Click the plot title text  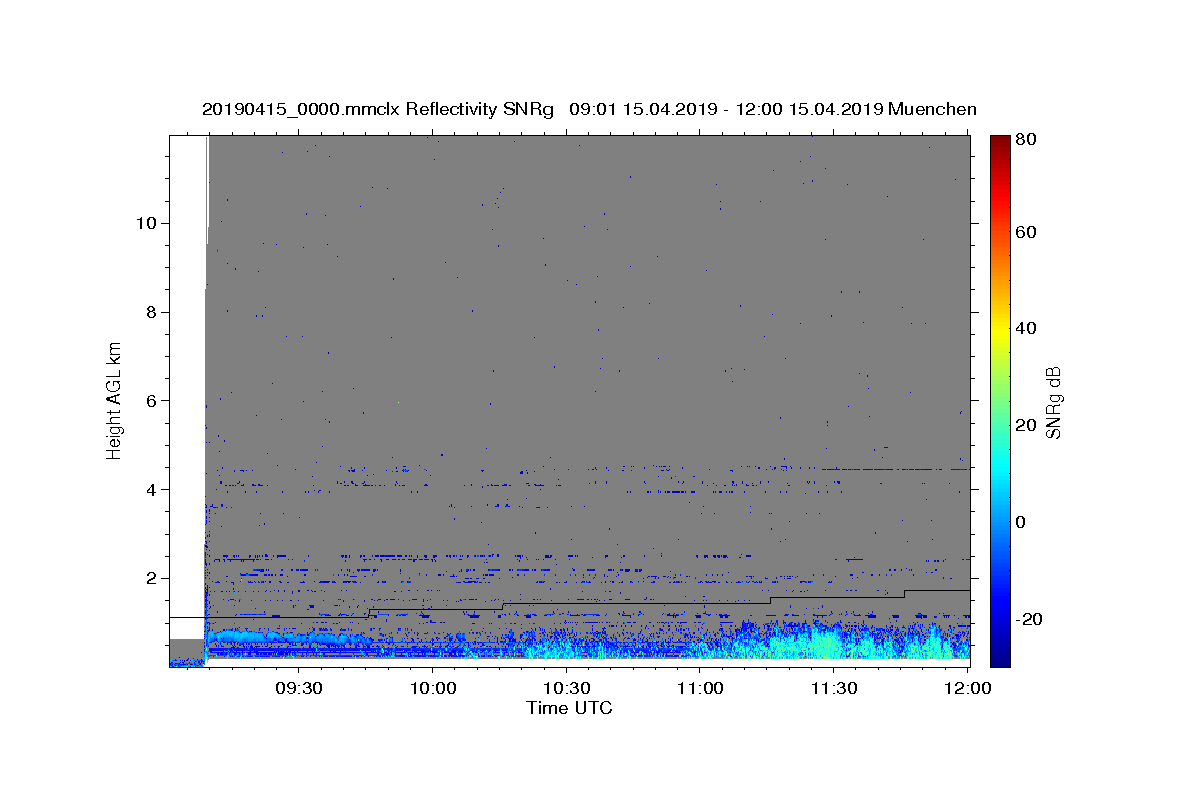pos(589,109)
